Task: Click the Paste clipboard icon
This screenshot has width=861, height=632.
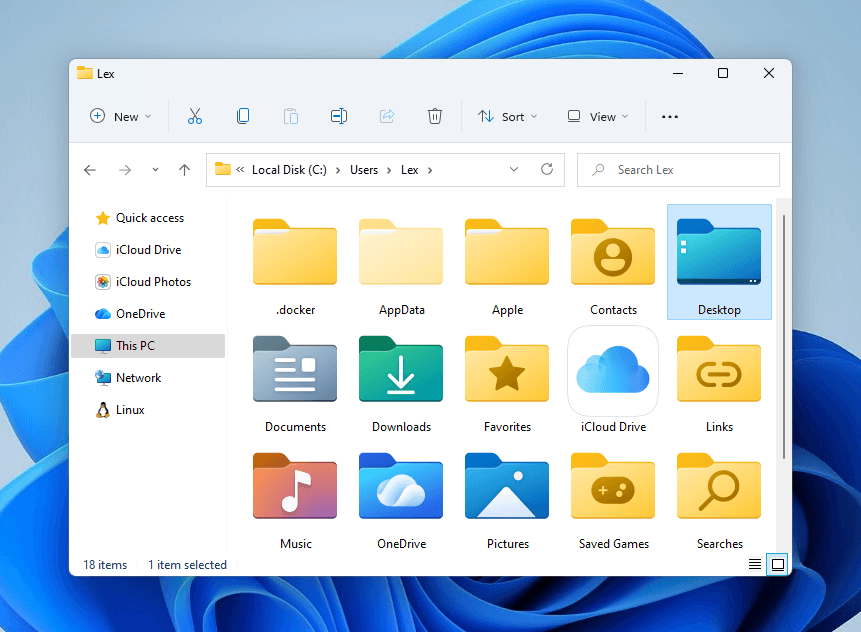Action: (x=291, y=116)
